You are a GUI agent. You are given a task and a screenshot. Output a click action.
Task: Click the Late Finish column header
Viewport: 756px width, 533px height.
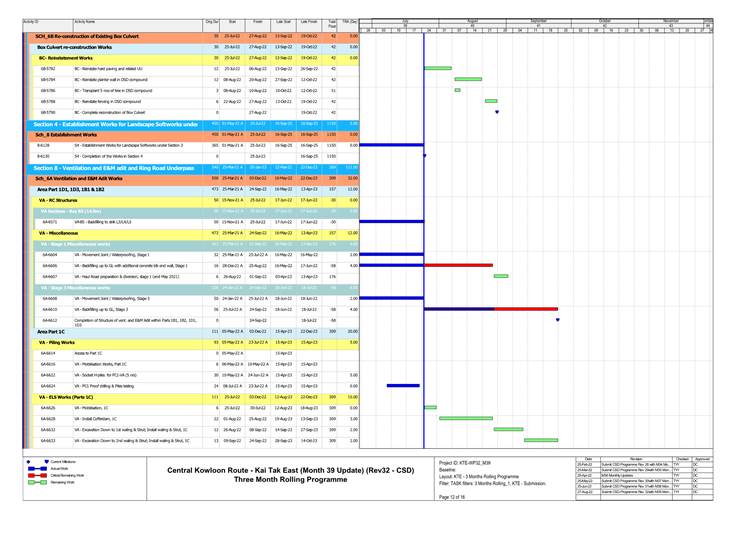[309, 21]
